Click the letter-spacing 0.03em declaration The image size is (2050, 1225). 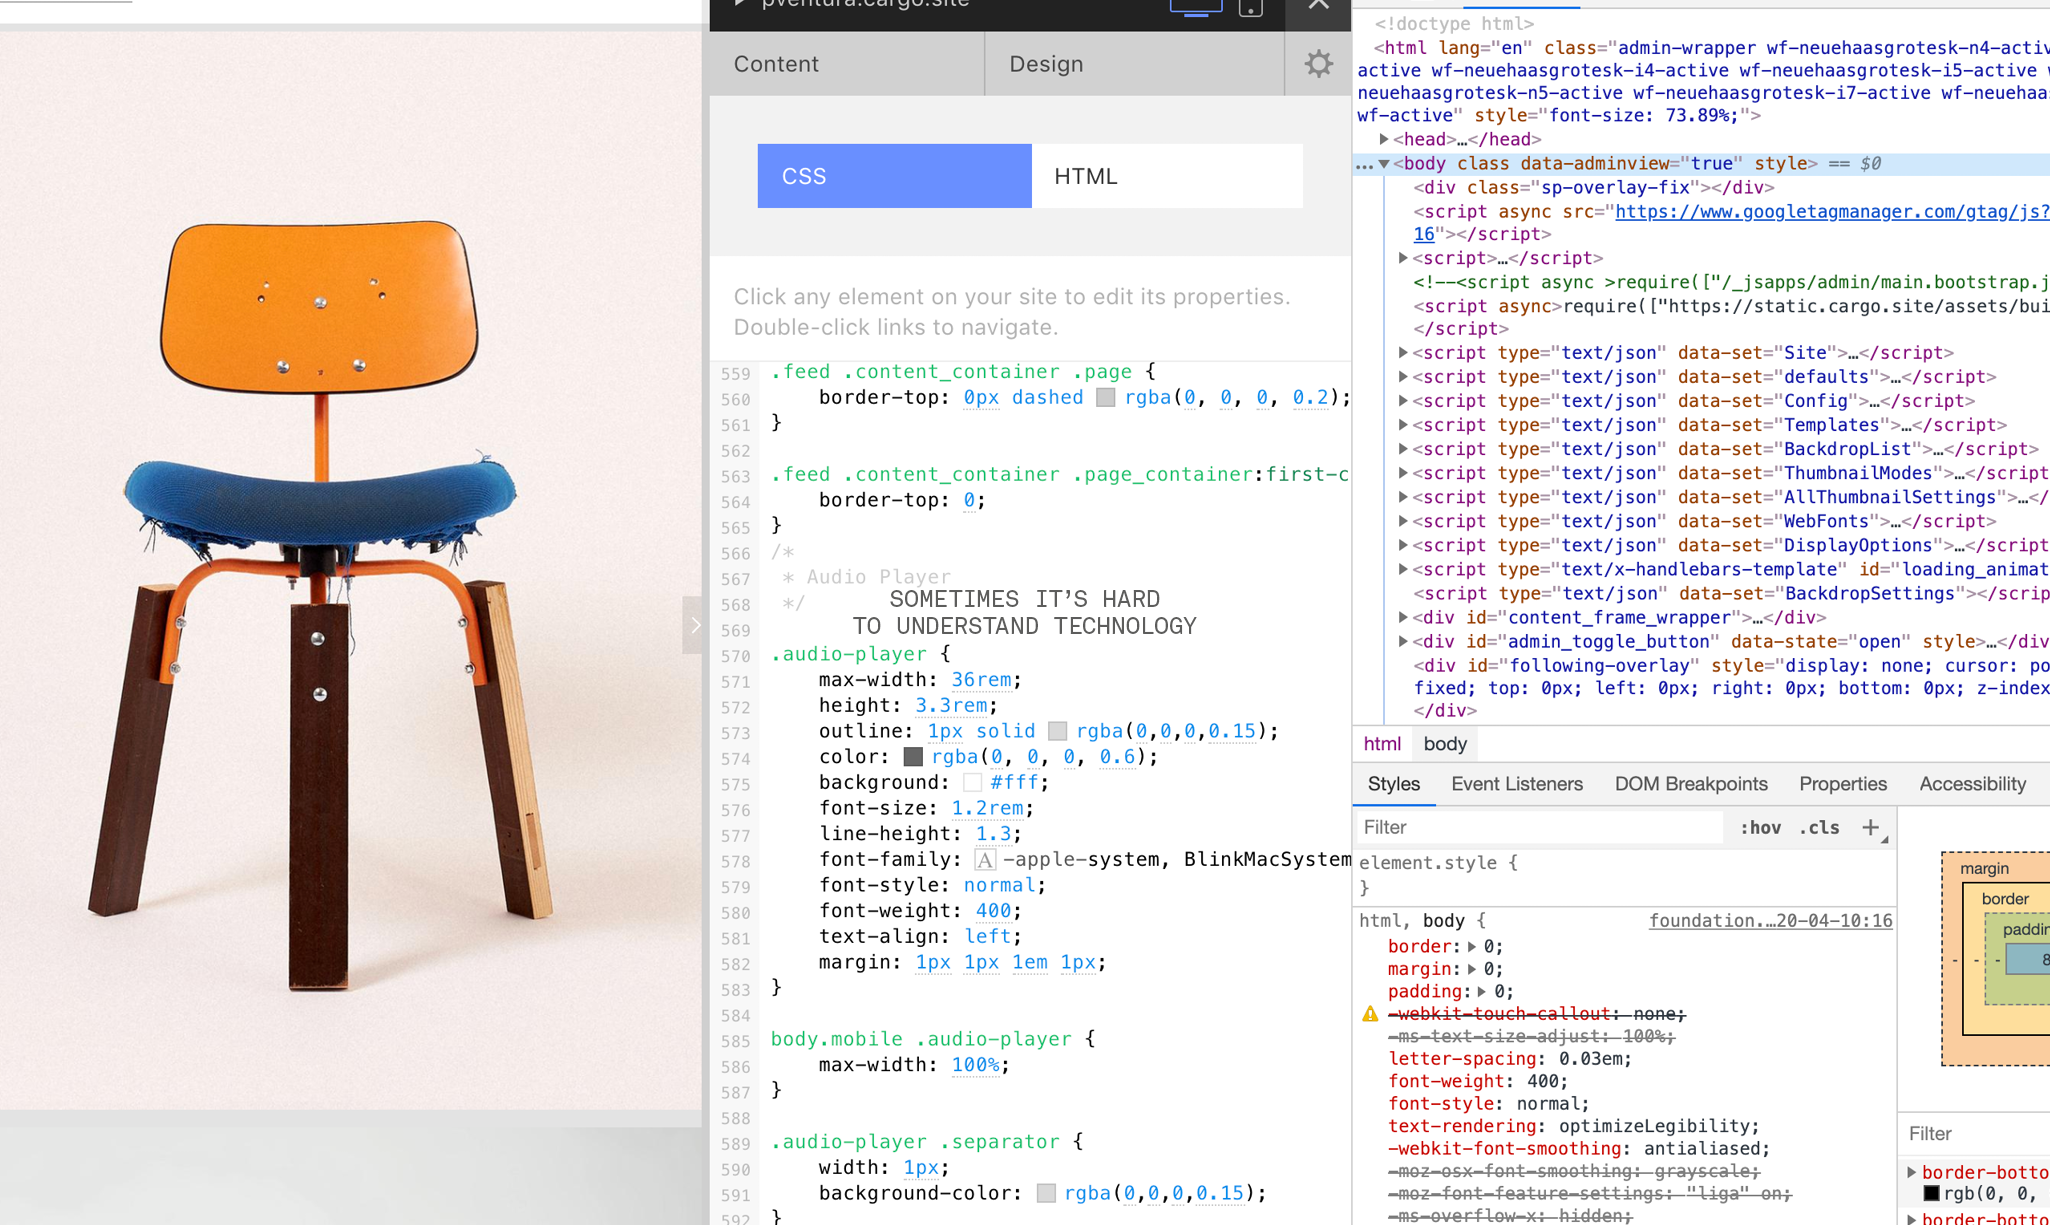point(1510,1059)
